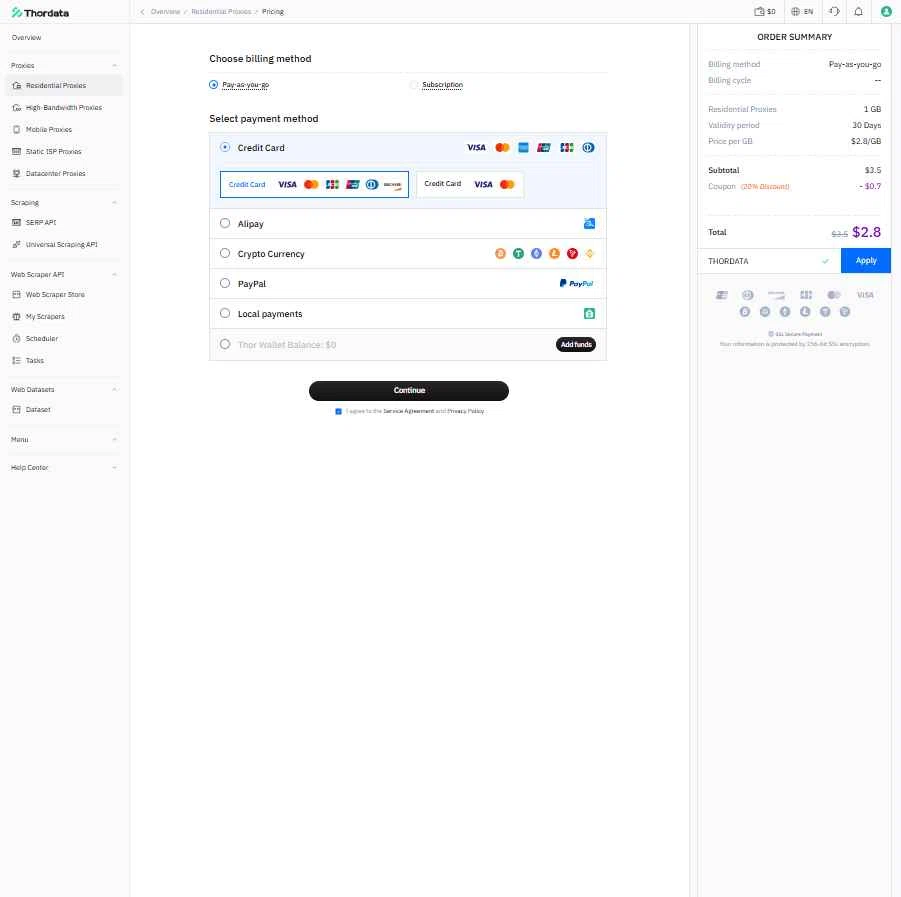Click the Tether icon in Crypto Currency row
Image resolution: width=901 pixels, height=897 pixels.
[518, 253]
